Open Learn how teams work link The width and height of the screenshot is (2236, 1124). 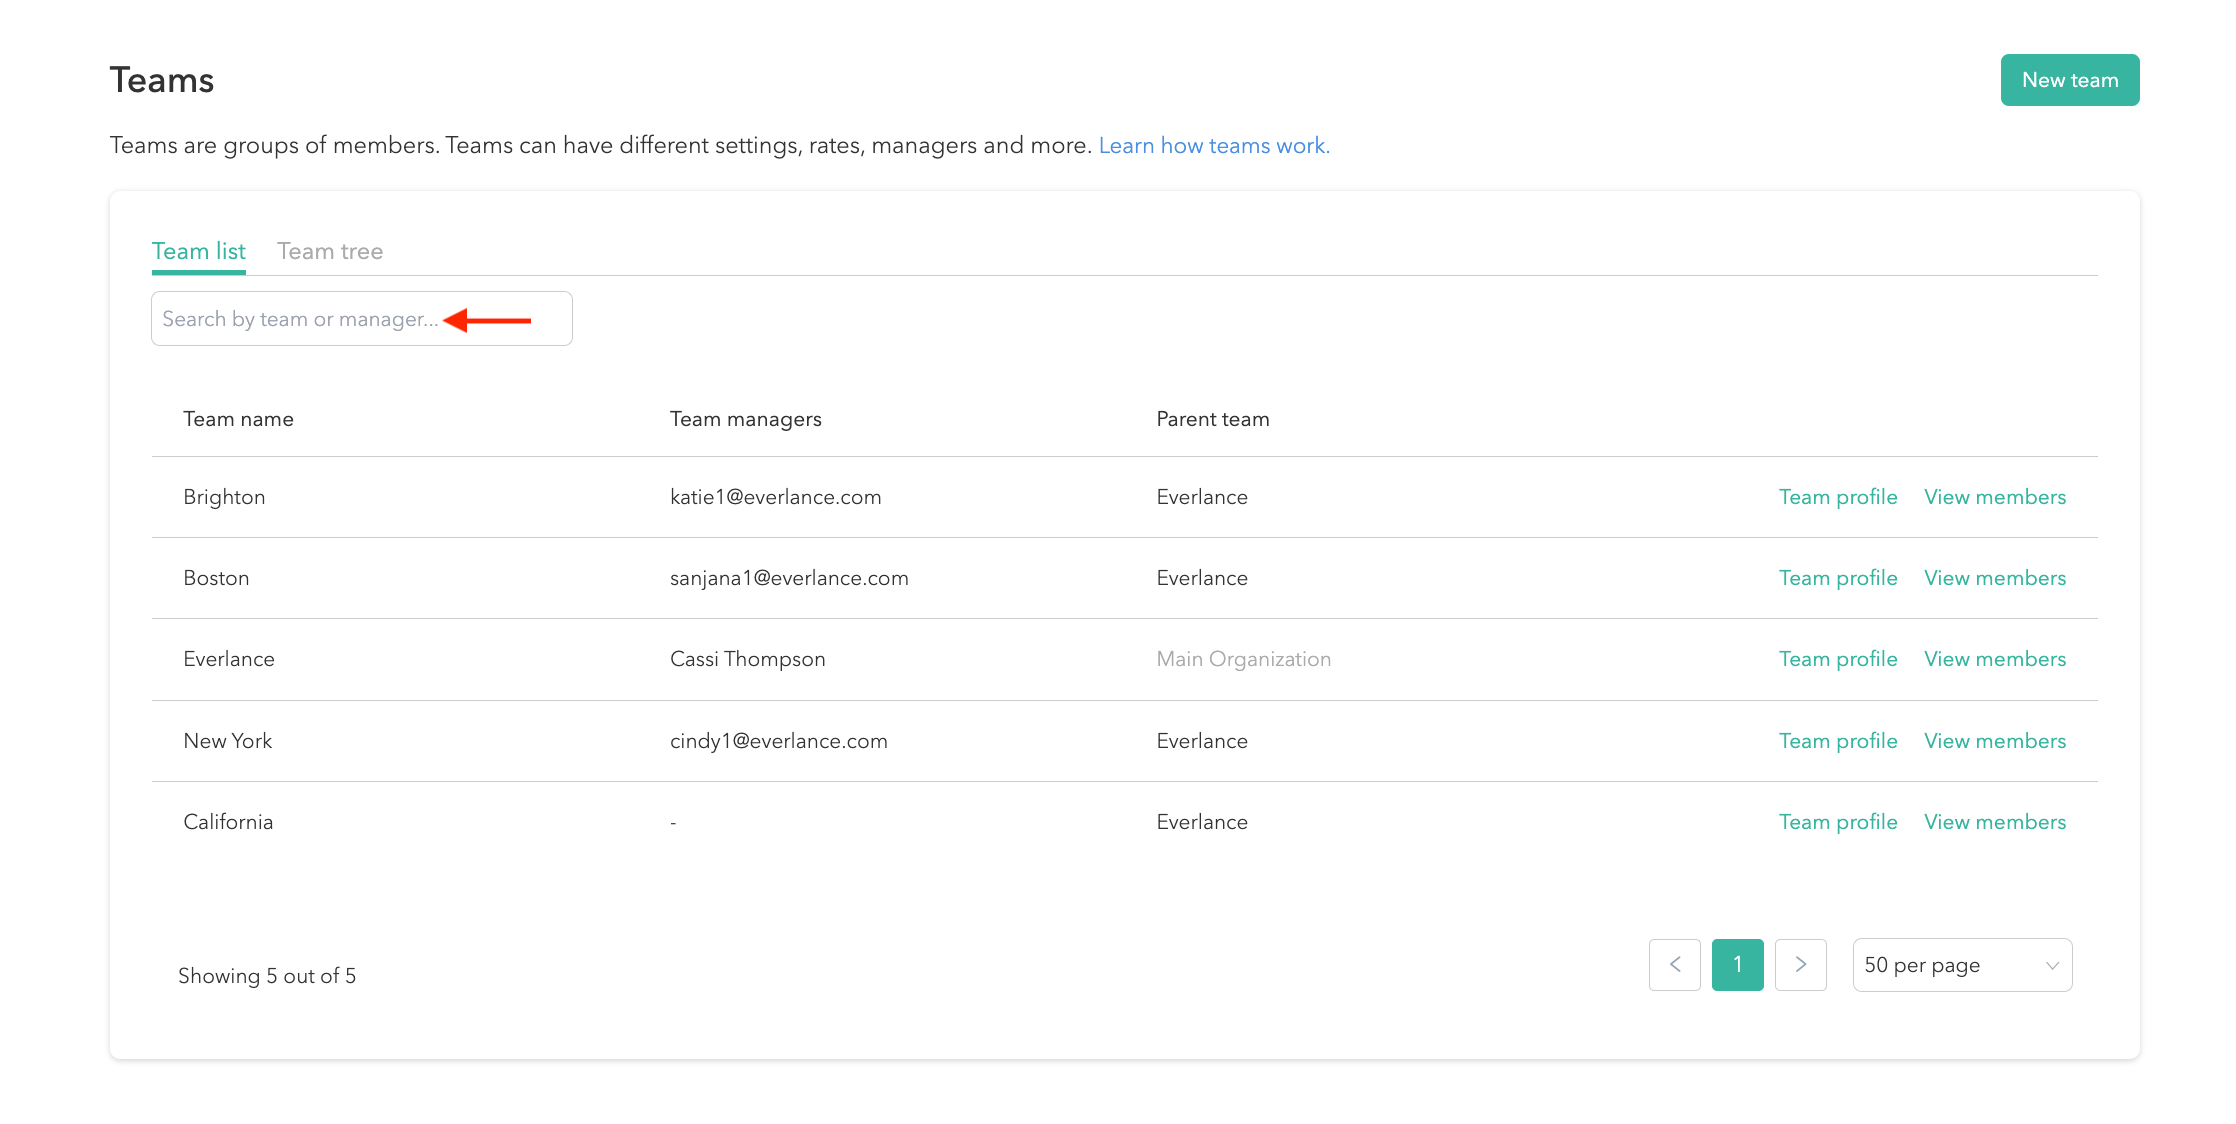coord(1213,146)
